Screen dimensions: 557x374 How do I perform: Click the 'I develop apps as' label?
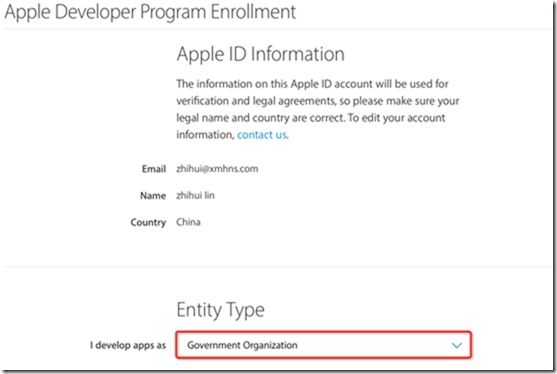coord(128,345)
